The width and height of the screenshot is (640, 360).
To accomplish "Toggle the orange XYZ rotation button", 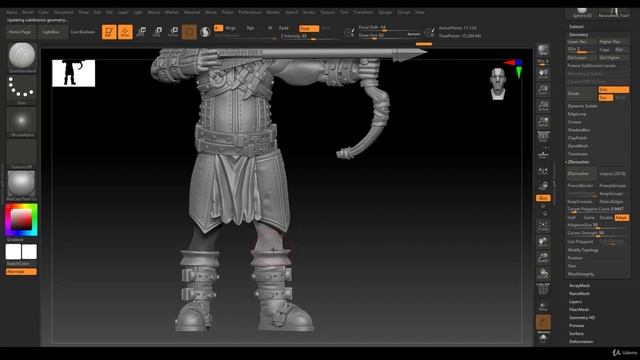I will pos(543,198).
